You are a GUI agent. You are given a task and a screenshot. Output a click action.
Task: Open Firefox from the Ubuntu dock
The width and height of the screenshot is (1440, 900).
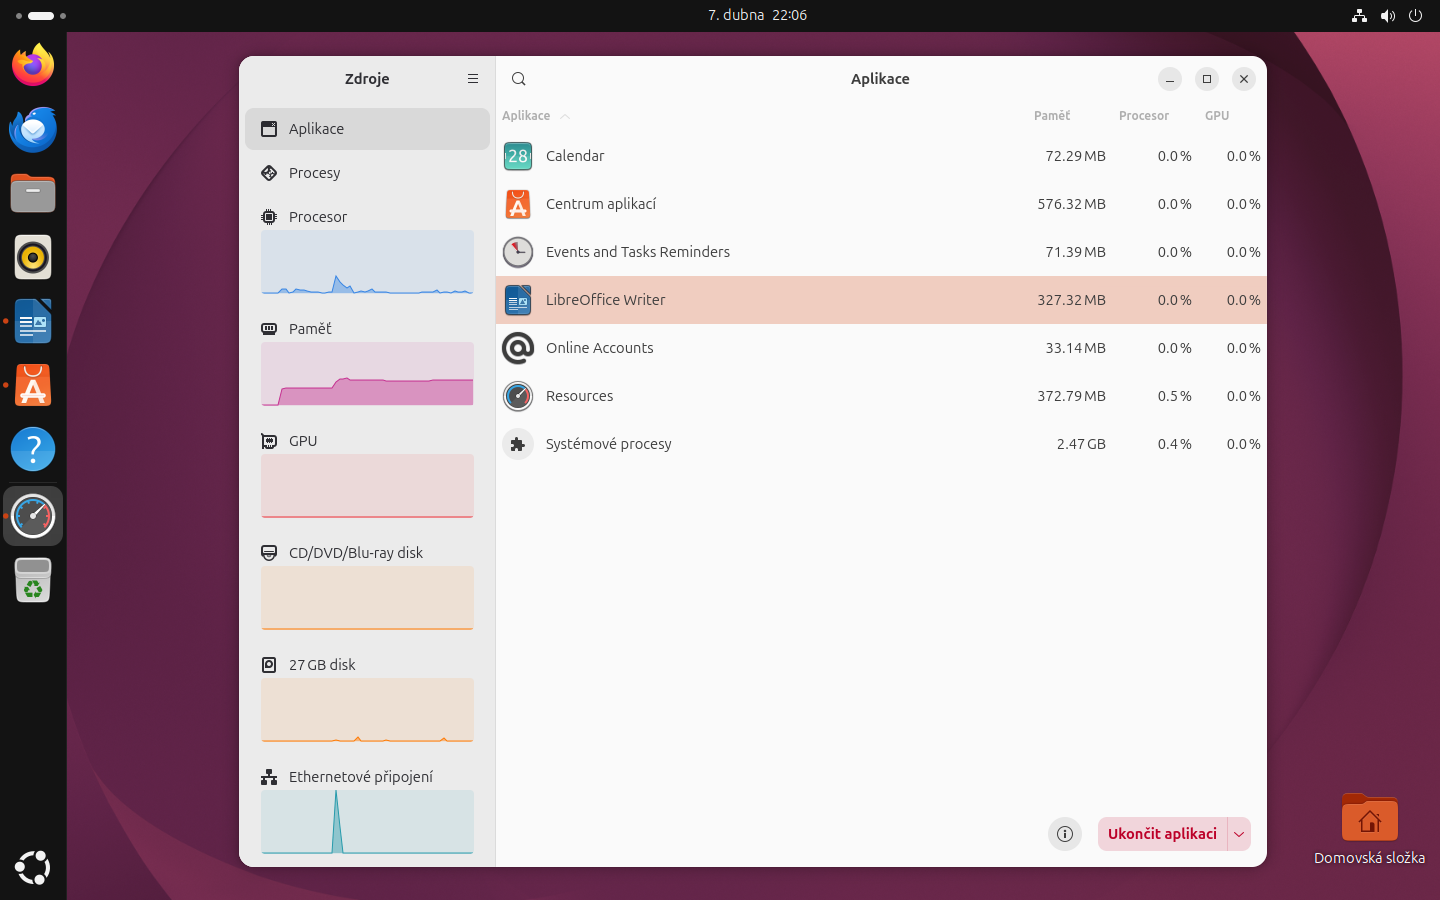pos(33,66)
